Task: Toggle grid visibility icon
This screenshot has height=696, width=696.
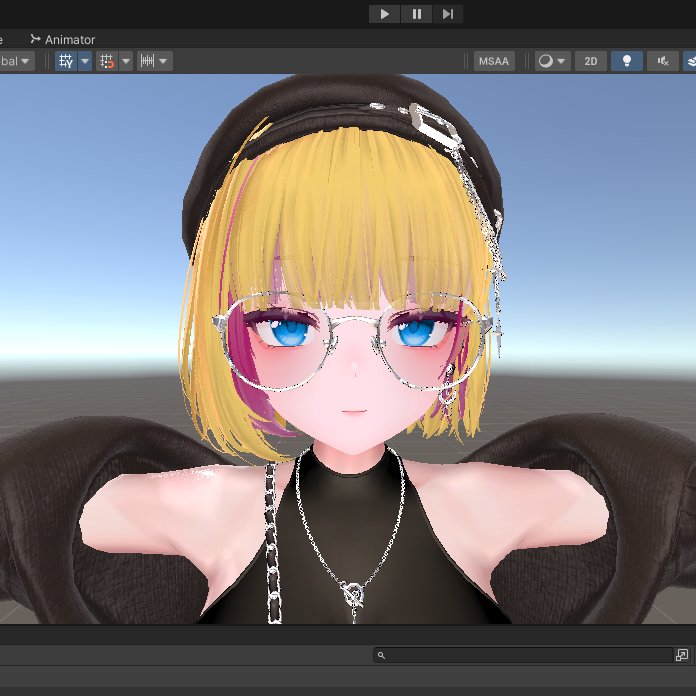Action: click(x=66, y=61)
